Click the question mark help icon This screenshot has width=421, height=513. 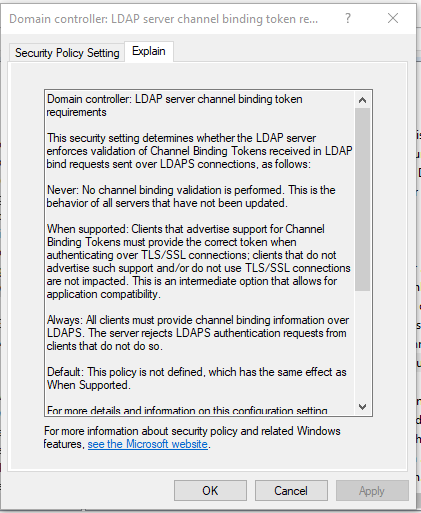348,18
